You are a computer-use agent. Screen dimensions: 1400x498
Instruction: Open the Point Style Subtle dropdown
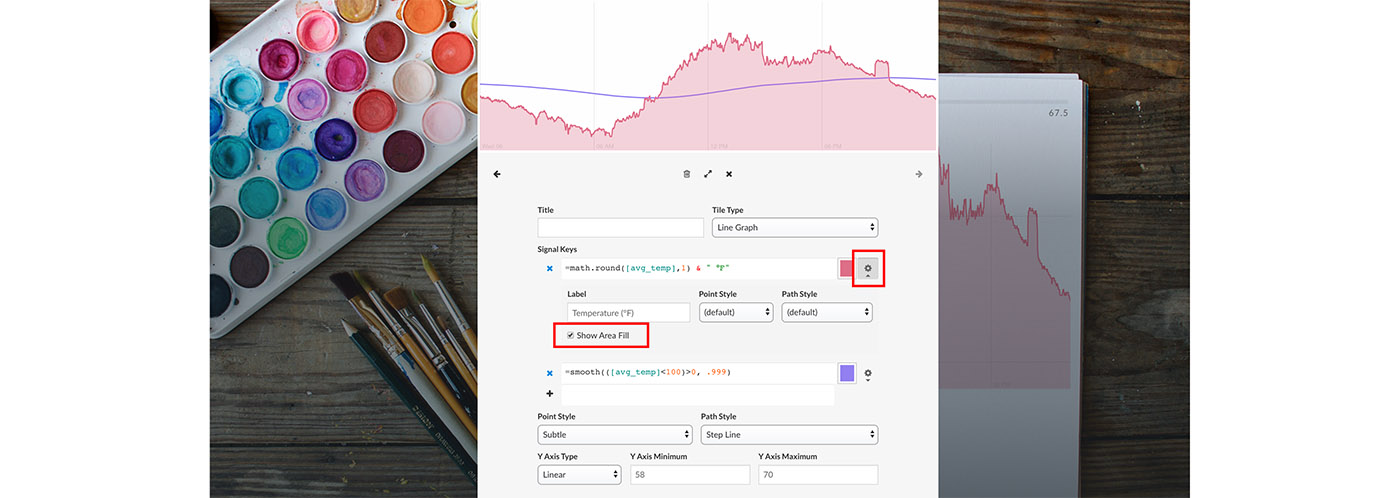coord(614,435)
